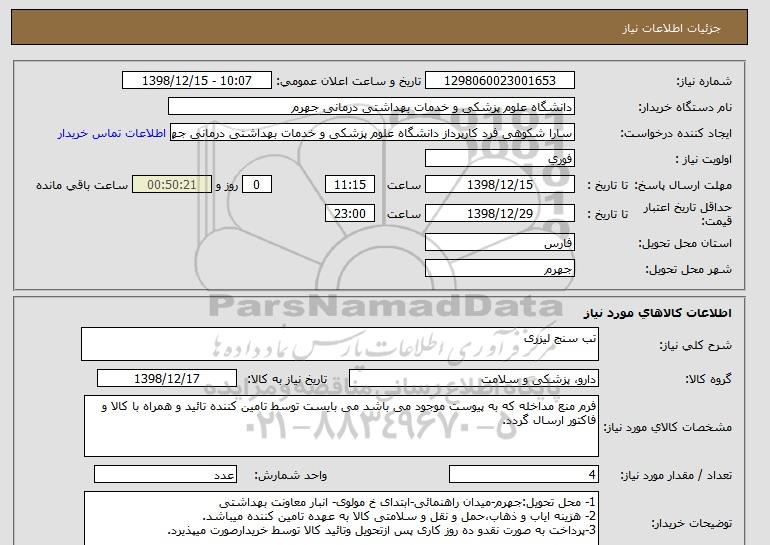Open buyer contact info link اطلاعات تماس خریدار
The width and height of the screenshot is (770, 545).
coord(112,134)
